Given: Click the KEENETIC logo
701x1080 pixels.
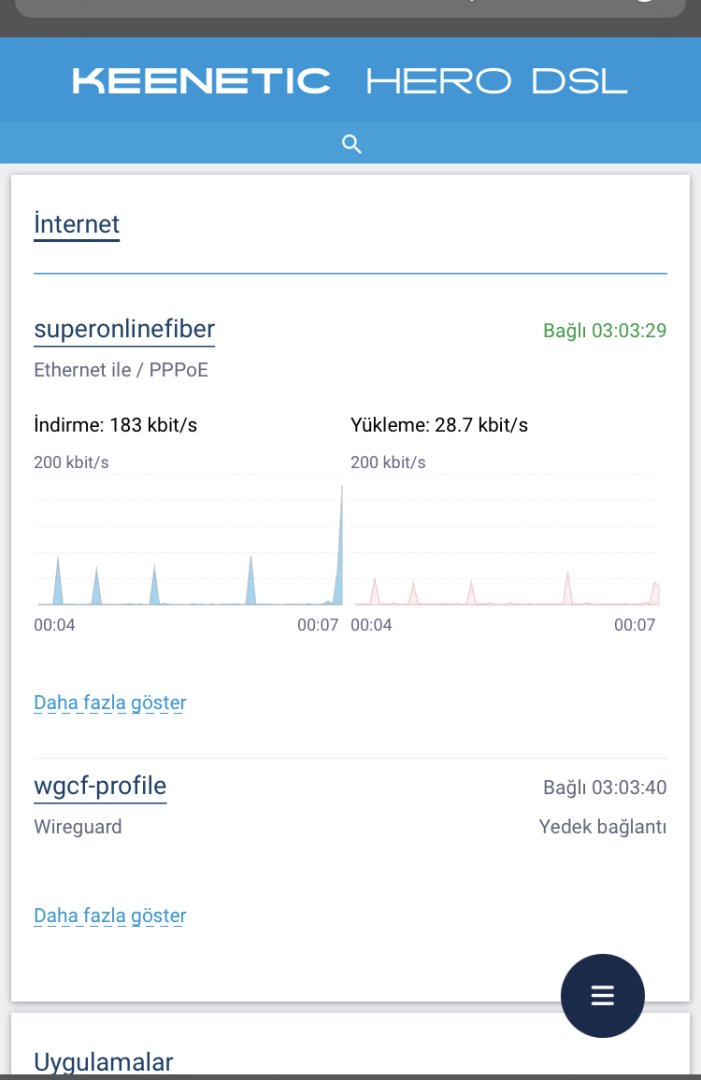Looking at the screenshot, I should click(201, 81).
